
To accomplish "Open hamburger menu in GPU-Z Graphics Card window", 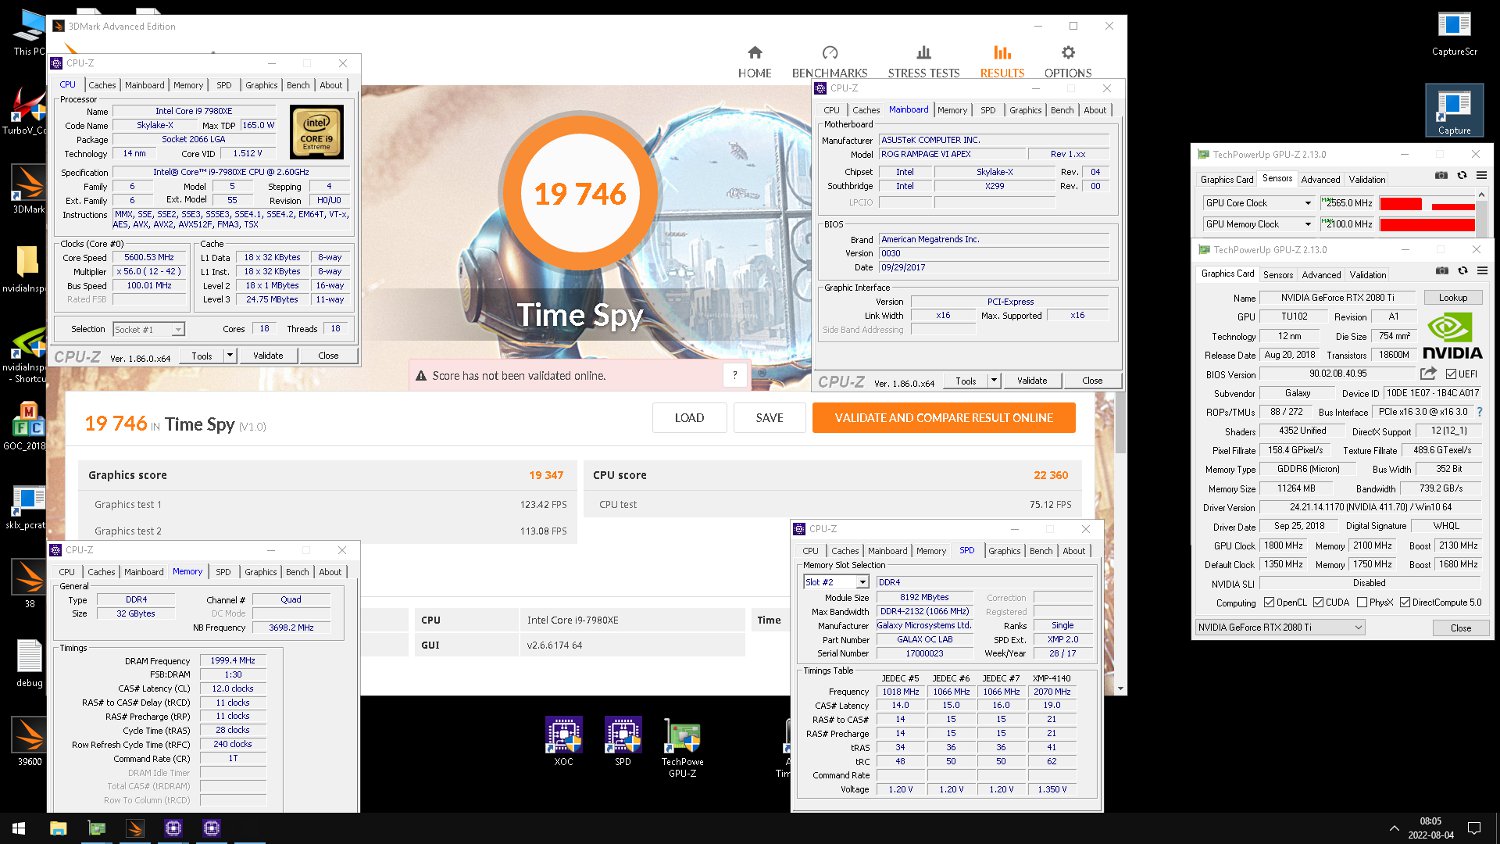I will click(1482, 271).
